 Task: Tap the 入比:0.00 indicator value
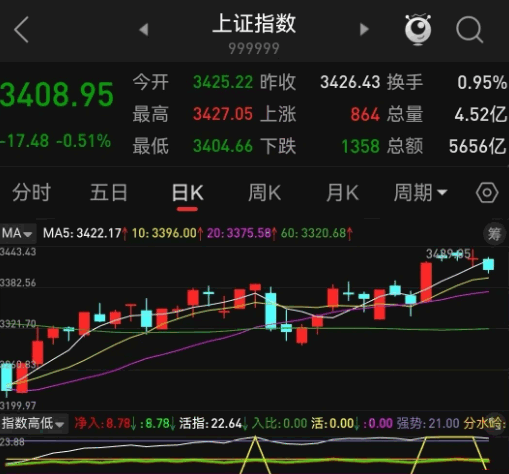tap(279, 424)
